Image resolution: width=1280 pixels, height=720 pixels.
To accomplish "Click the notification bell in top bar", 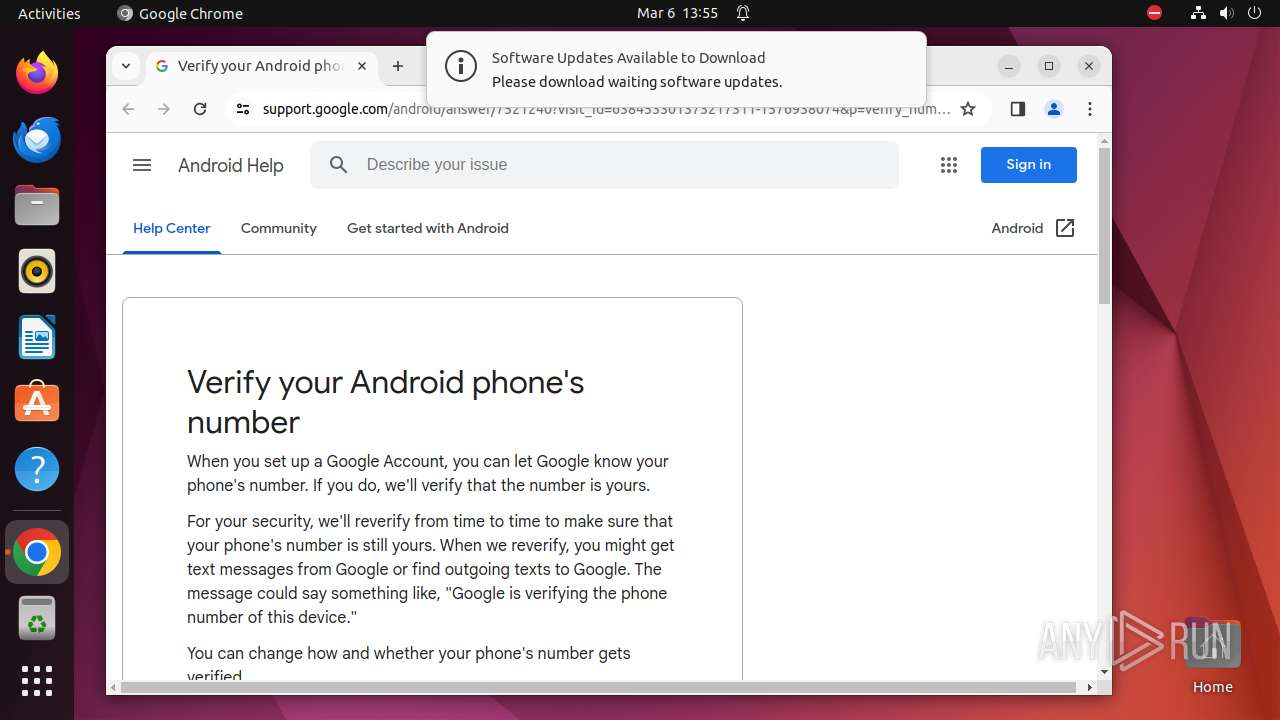I will [743, 13].
